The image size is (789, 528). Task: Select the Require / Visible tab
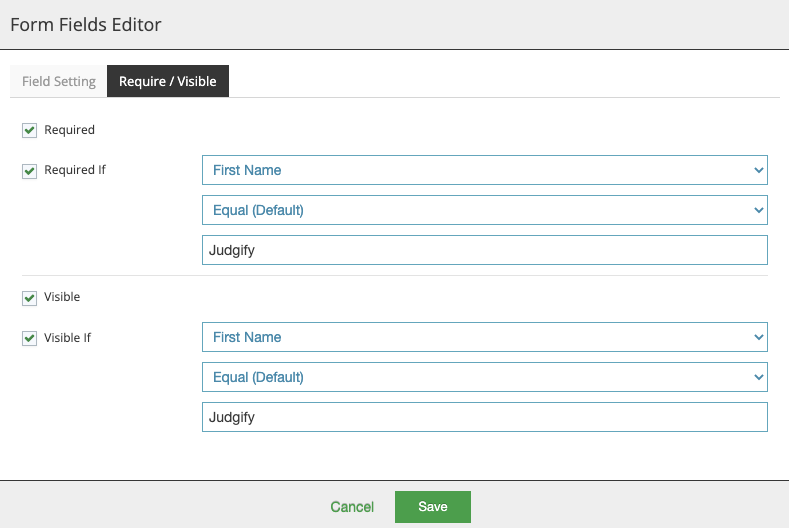pyautogui.click(x=168, y=81)
